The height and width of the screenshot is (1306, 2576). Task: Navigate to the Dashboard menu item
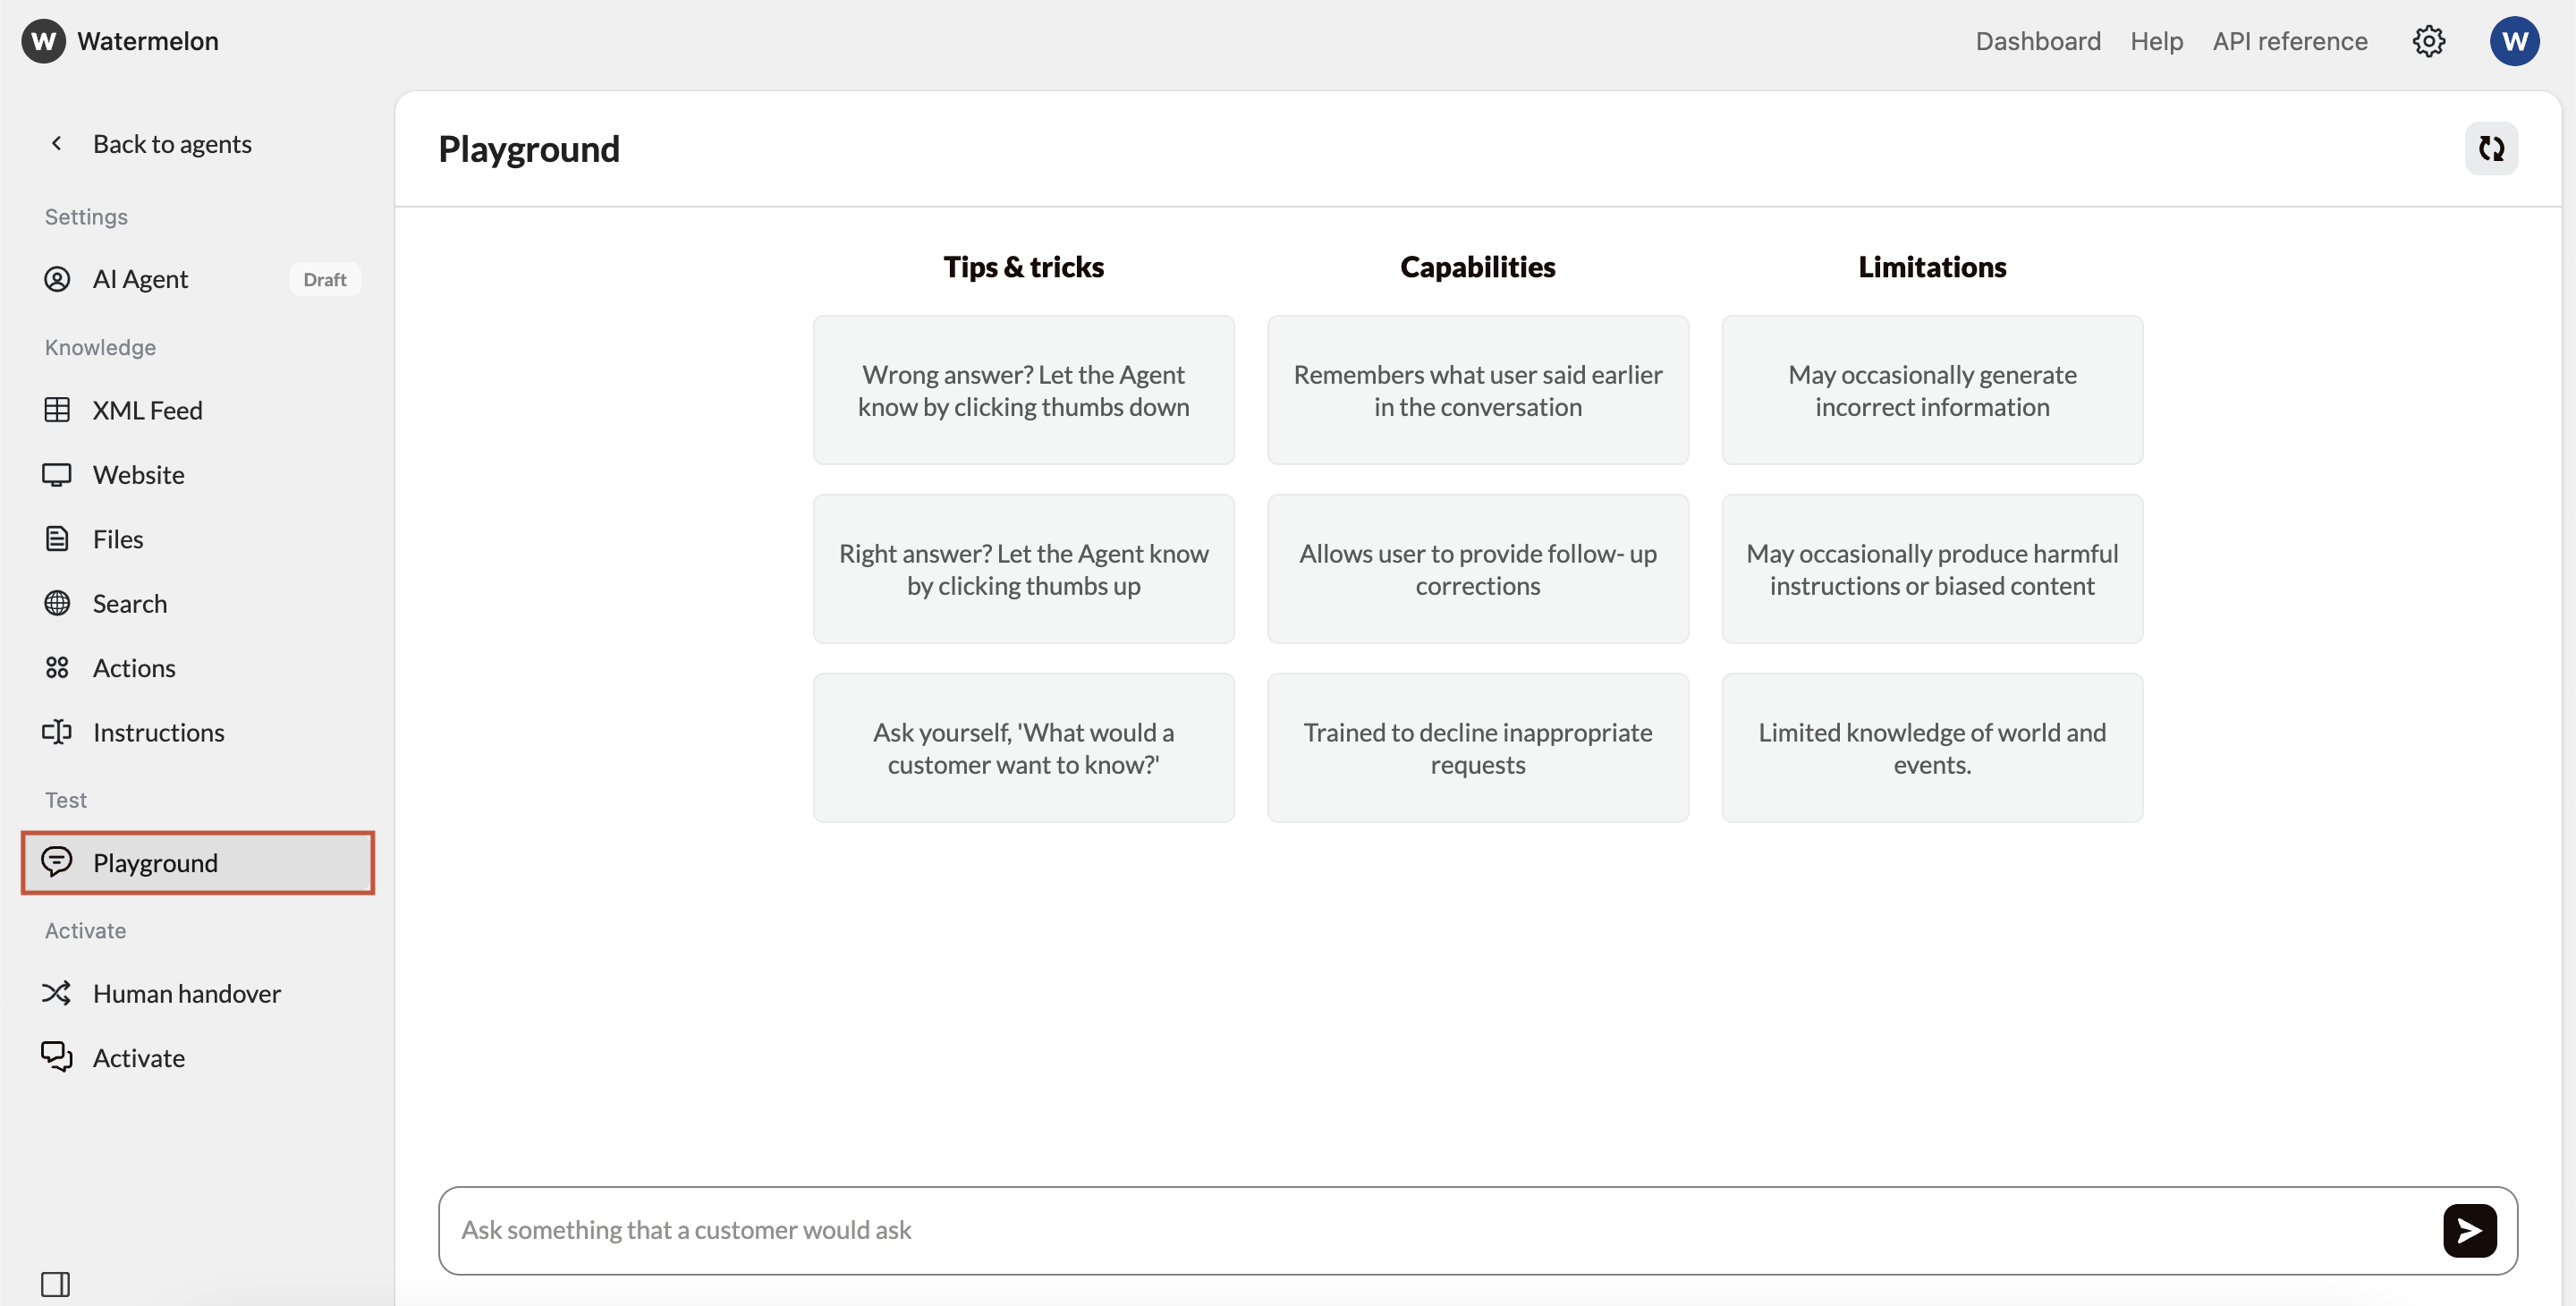coord(2038,41)
